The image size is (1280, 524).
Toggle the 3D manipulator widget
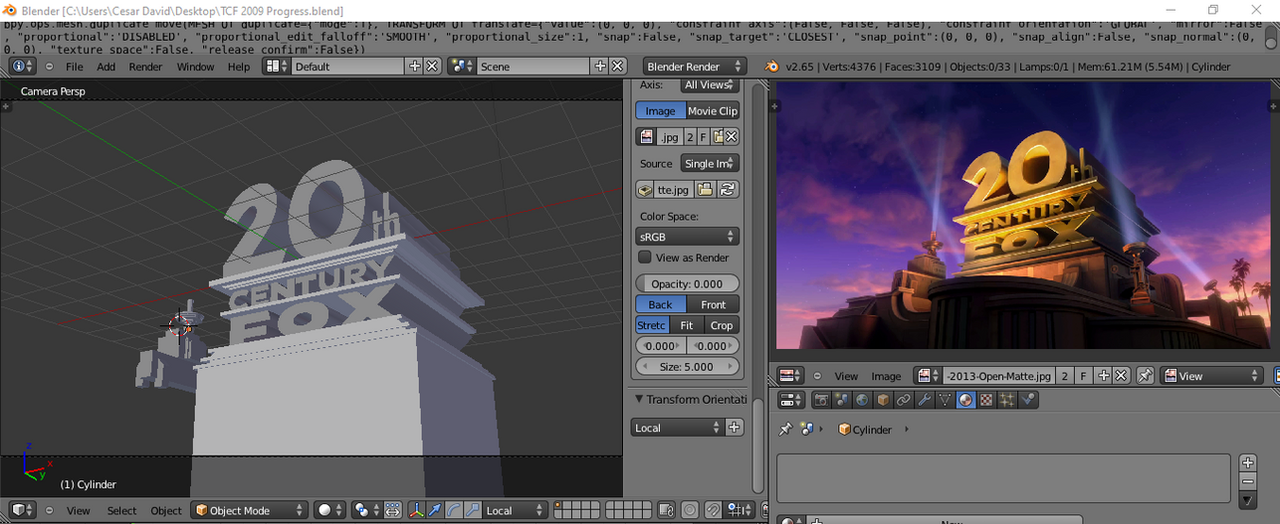417,510
